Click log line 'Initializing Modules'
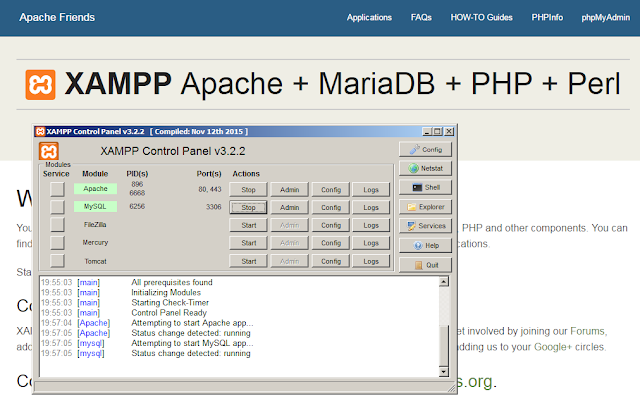Screen dimensions: 640x401 (166, 292)
